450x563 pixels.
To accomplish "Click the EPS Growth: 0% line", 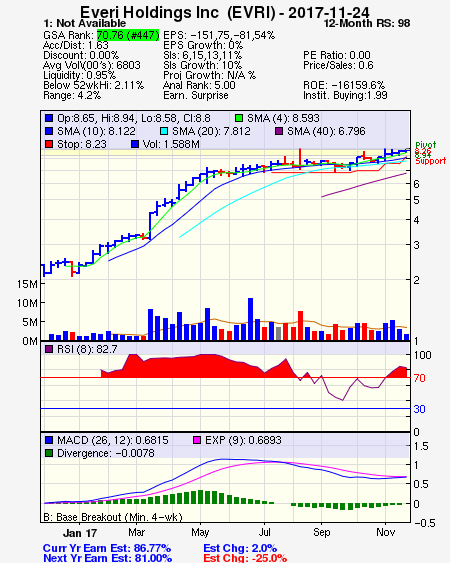I will click(x=203, y=45).
